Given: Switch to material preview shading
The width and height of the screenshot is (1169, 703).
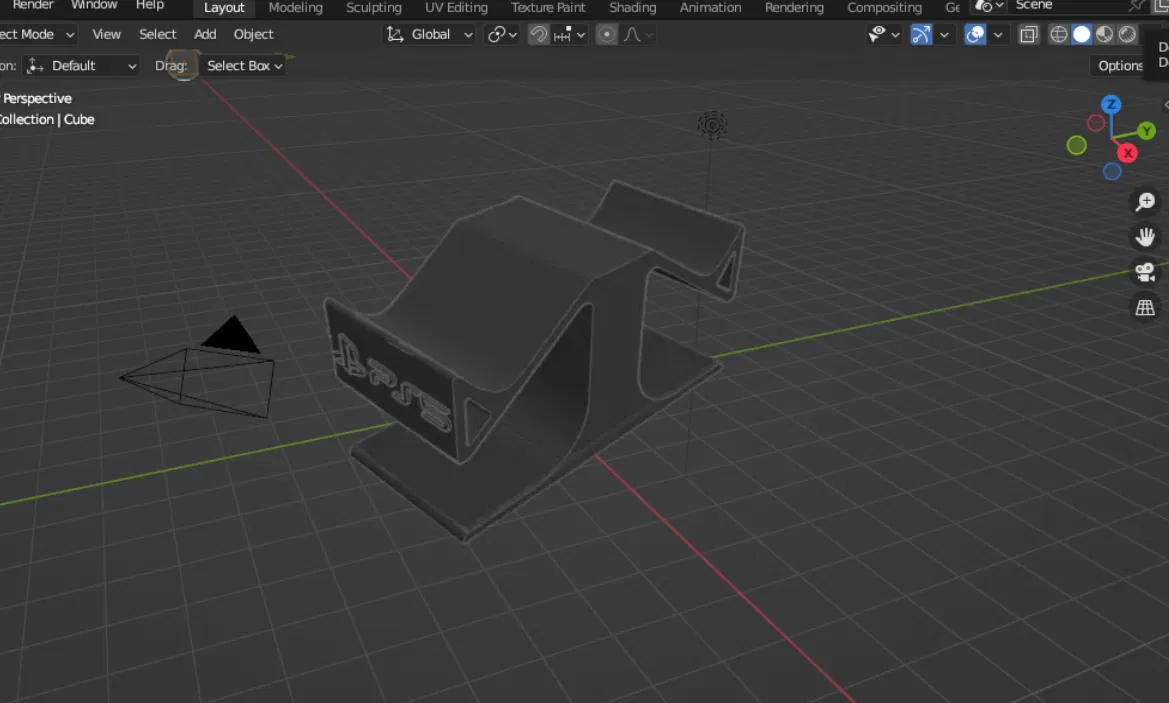Looking at the screenshot, I should [x=1104, y=34].
